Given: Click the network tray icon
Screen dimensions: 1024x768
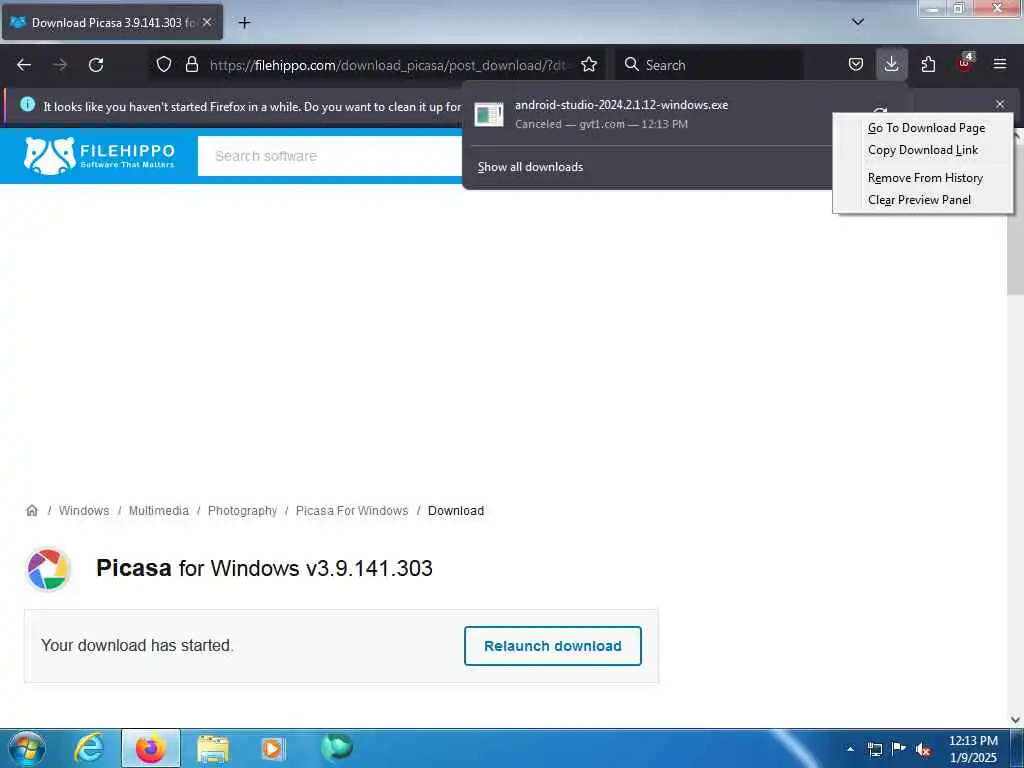Looking at the screenshot, I should click(x=874, y=749).
